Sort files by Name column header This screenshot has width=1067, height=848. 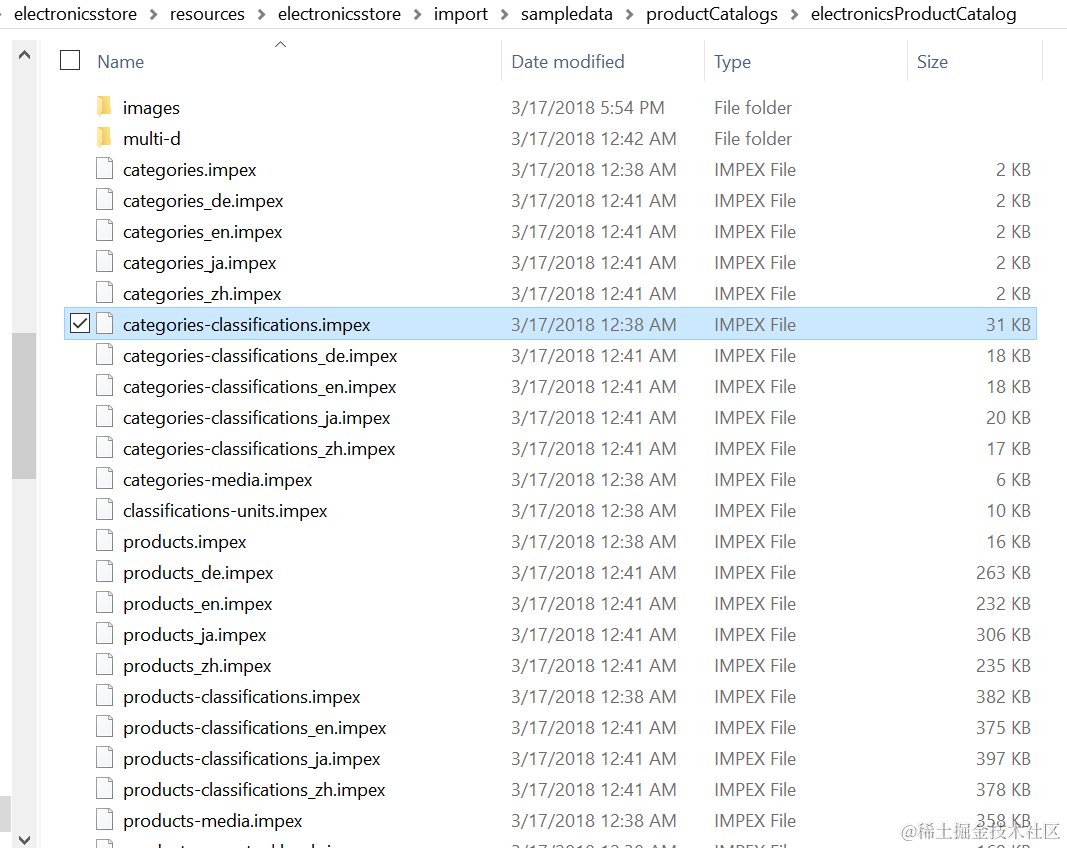point(120,62)
